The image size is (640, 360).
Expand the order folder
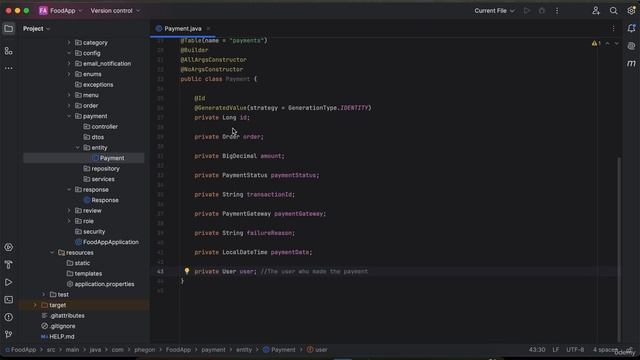click(69, 106)
